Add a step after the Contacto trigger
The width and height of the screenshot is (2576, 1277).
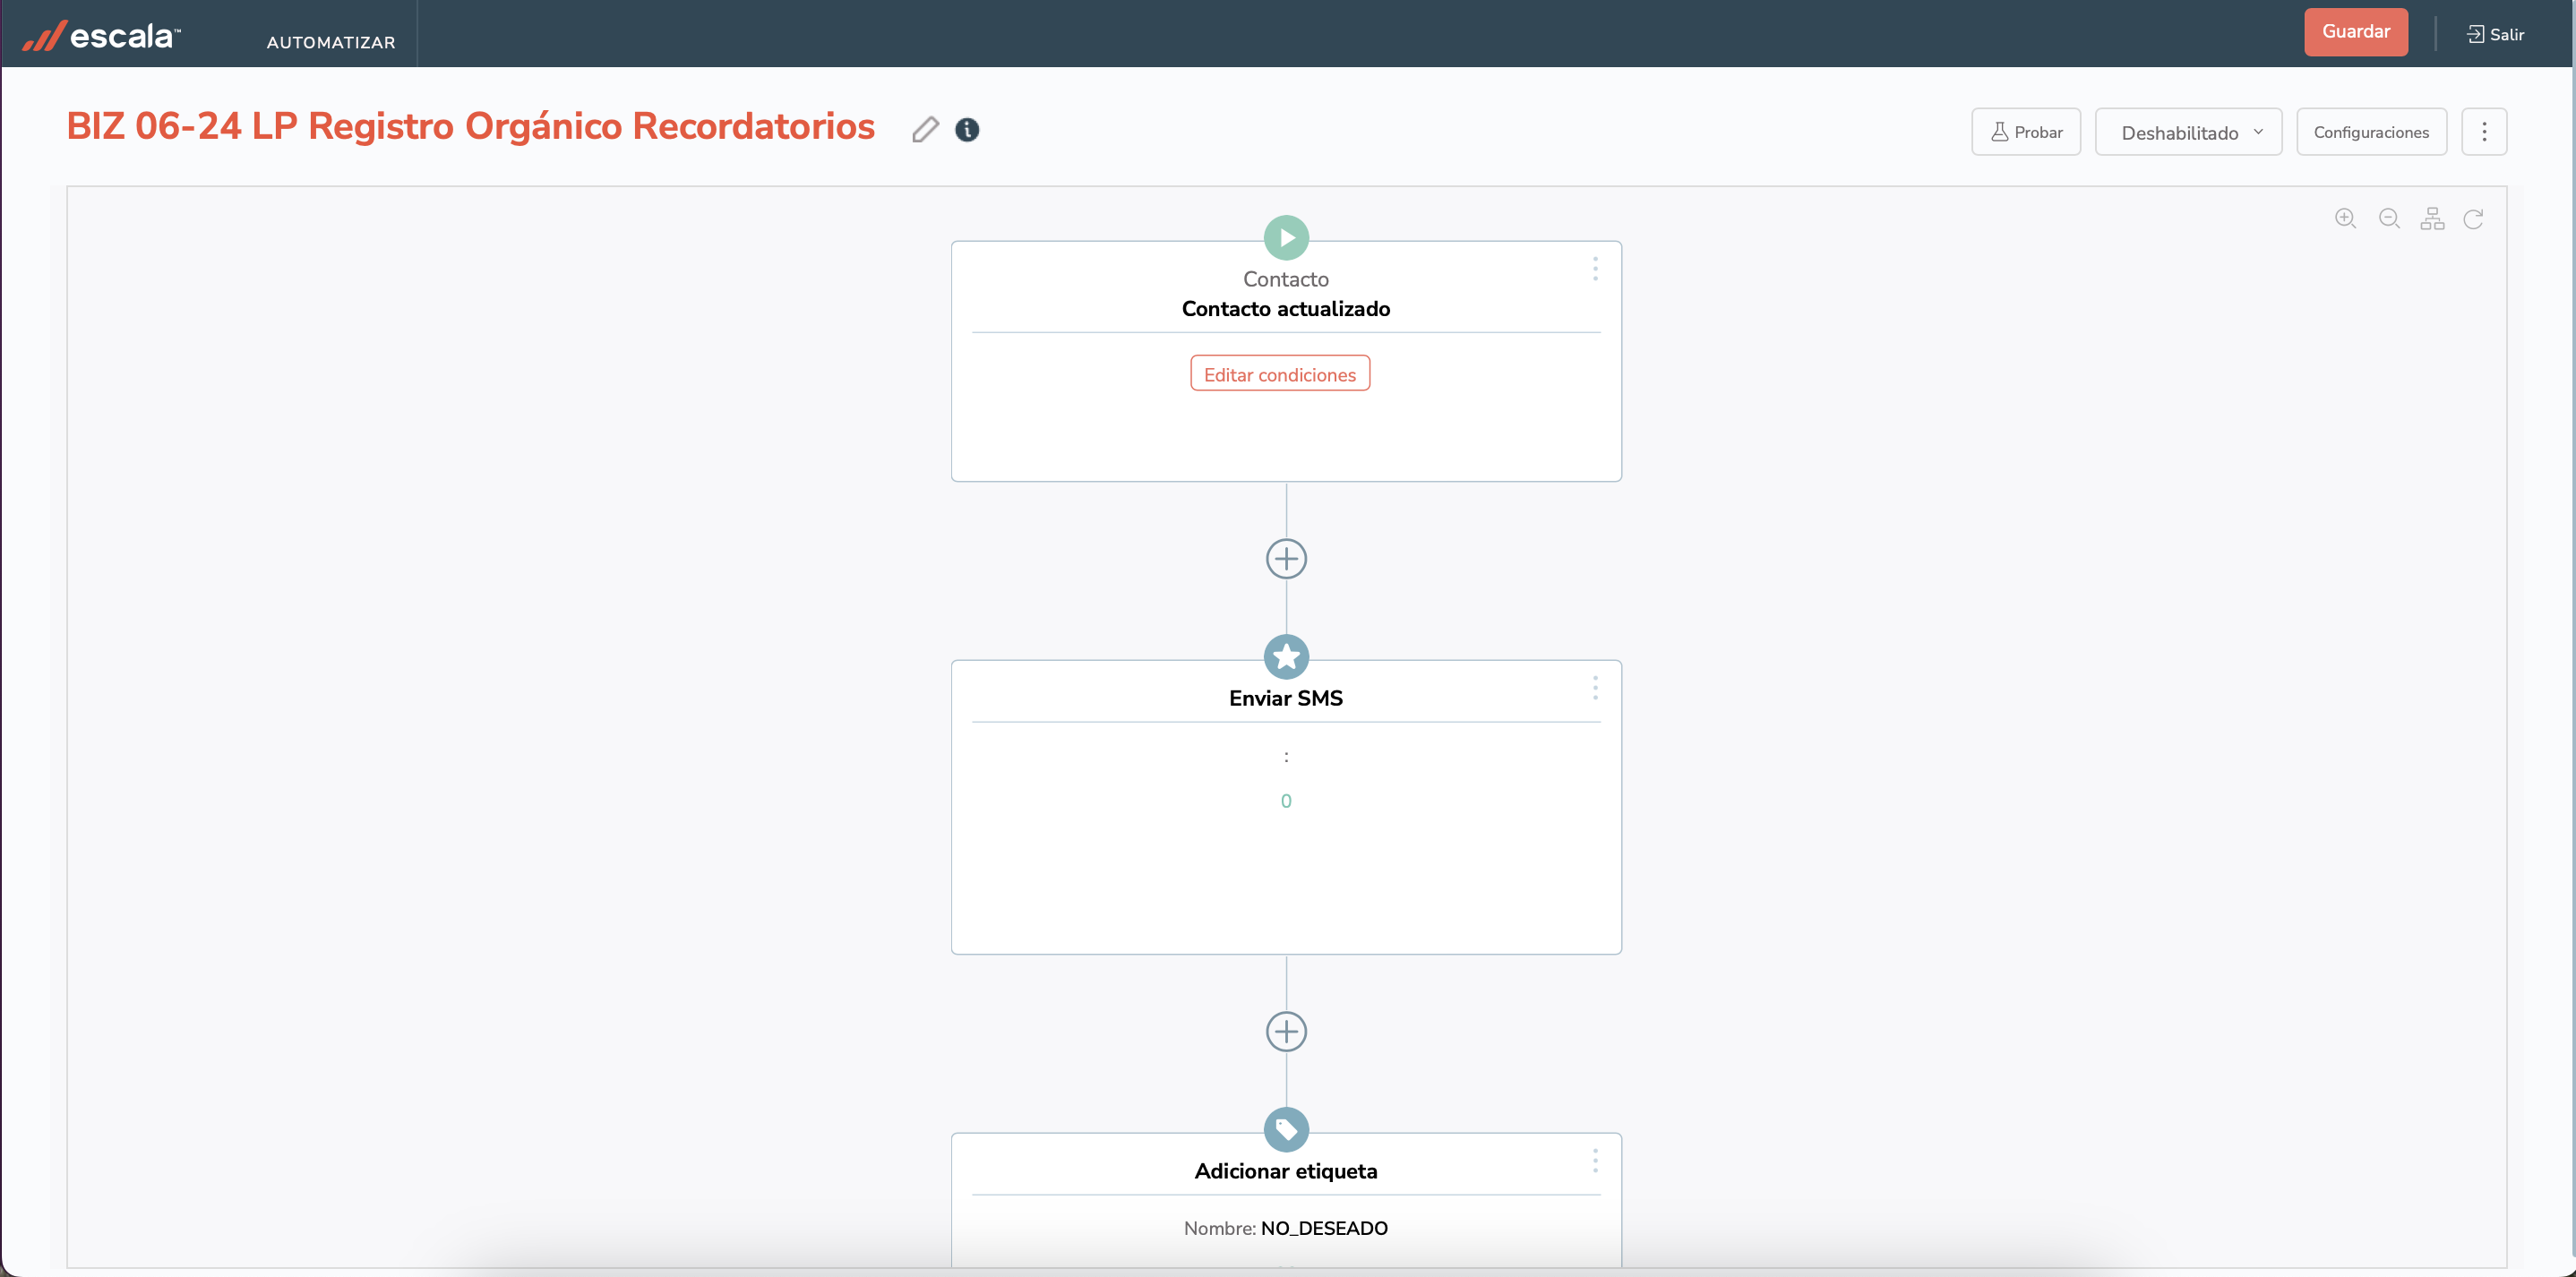pyautogui.click(x=1286, y=559)
